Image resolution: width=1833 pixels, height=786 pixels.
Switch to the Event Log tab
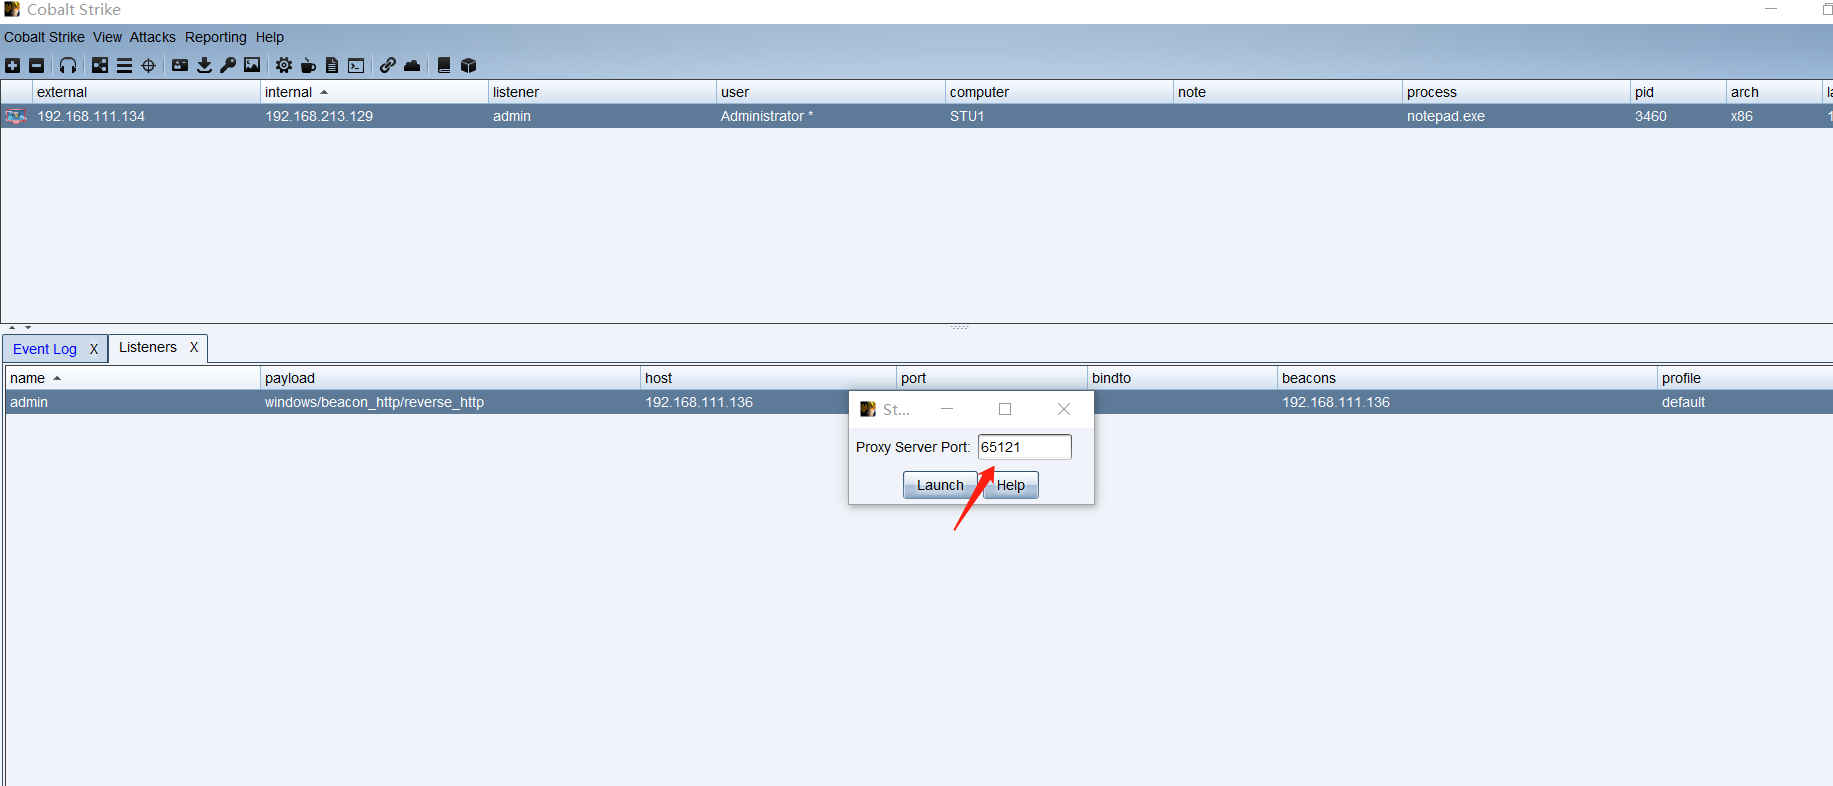pos(45,349)
